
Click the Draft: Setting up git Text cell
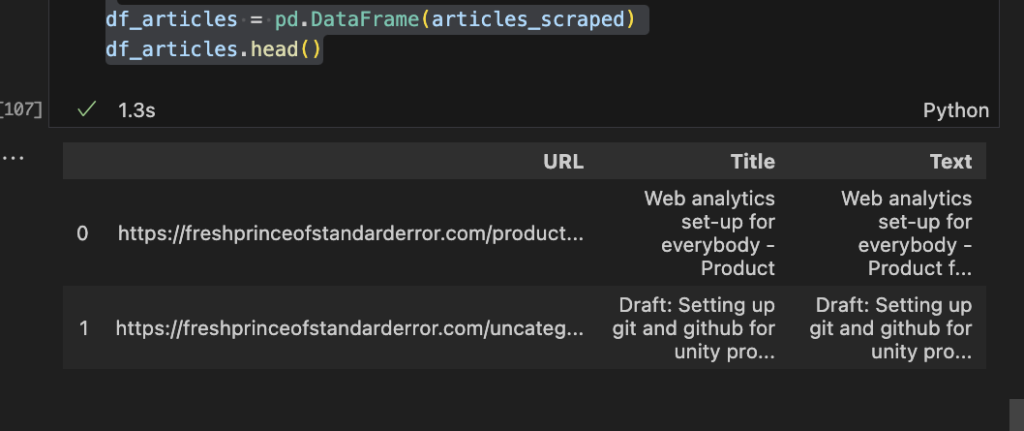coord(891,328)
